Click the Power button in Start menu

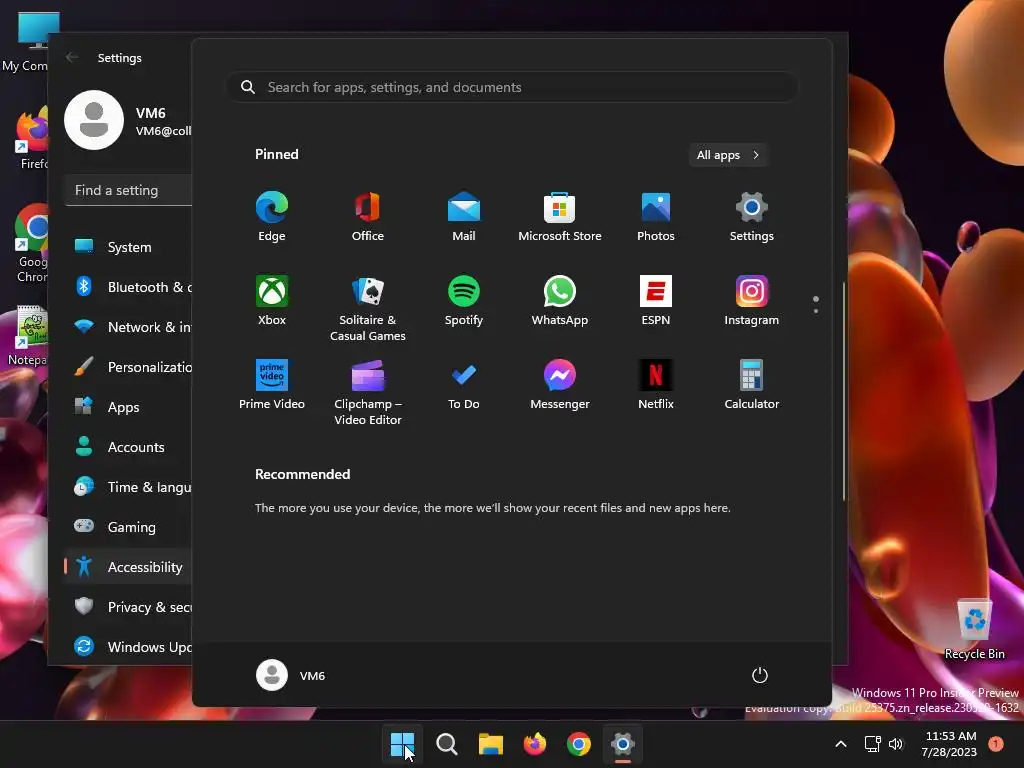click(x=760, y=675)
